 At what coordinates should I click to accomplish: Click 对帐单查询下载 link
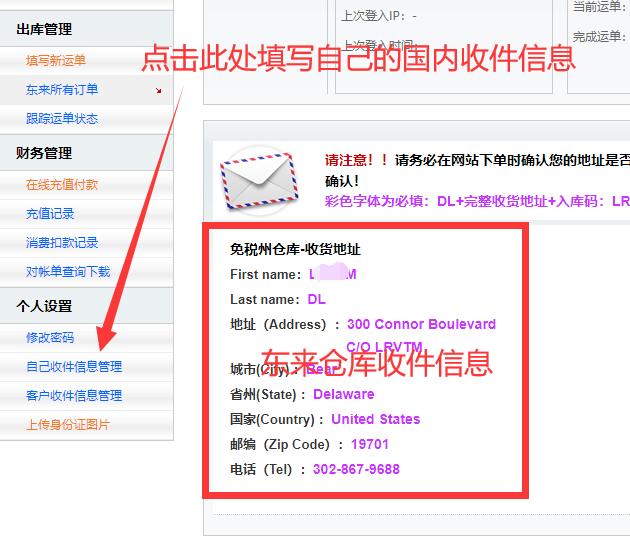(68, 272)
